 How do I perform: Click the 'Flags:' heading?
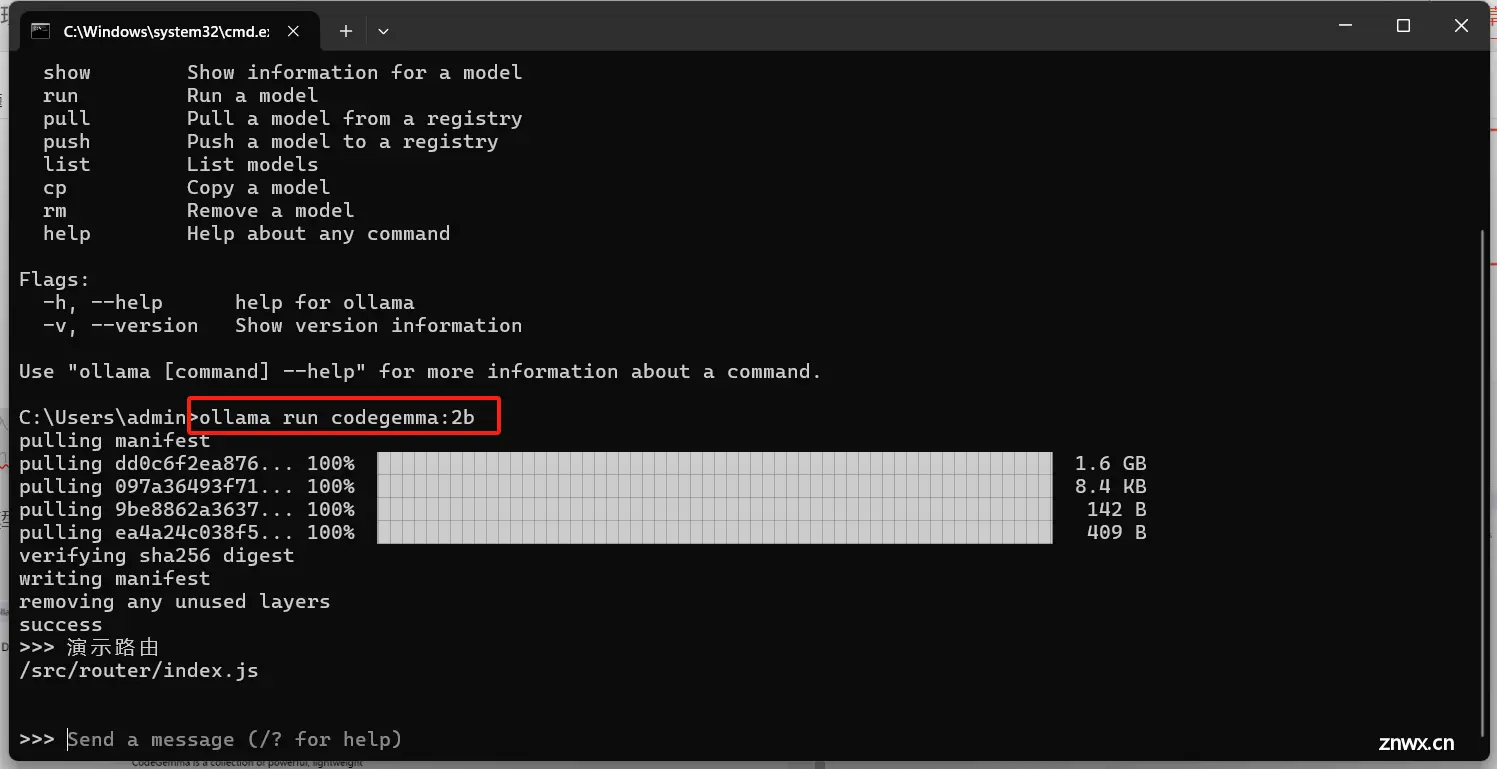pyautogui.click(x=55, y=279)
